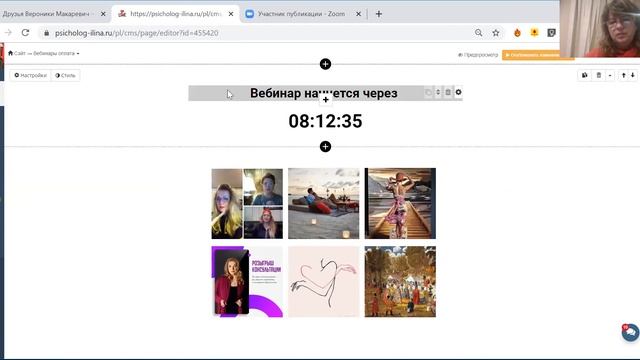Click the 08:12:35 countdown timer
This screenshot has height=360, width=640.
pos(325,121)
